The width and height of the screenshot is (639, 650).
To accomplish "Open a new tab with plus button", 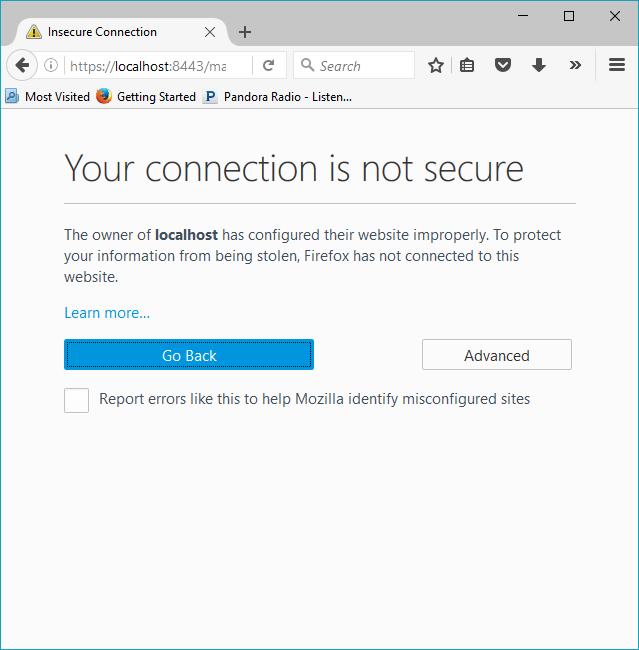I will pos(245,32).
